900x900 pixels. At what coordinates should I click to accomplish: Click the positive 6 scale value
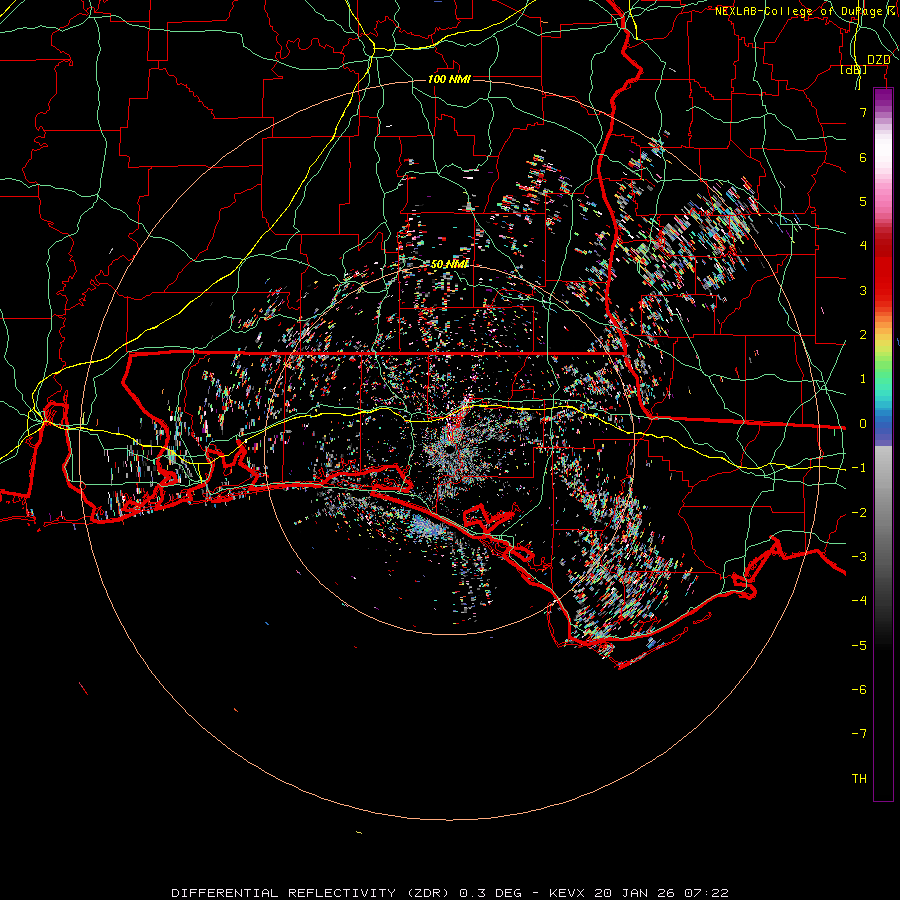pyautogui.click(x=863, y=157)
